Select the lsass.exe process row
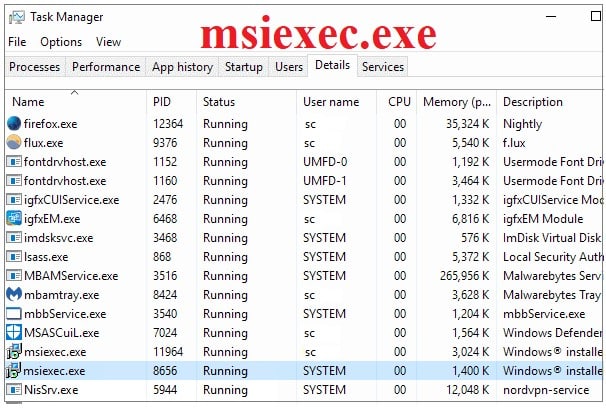The image size is (606, 408). point(304,257)
